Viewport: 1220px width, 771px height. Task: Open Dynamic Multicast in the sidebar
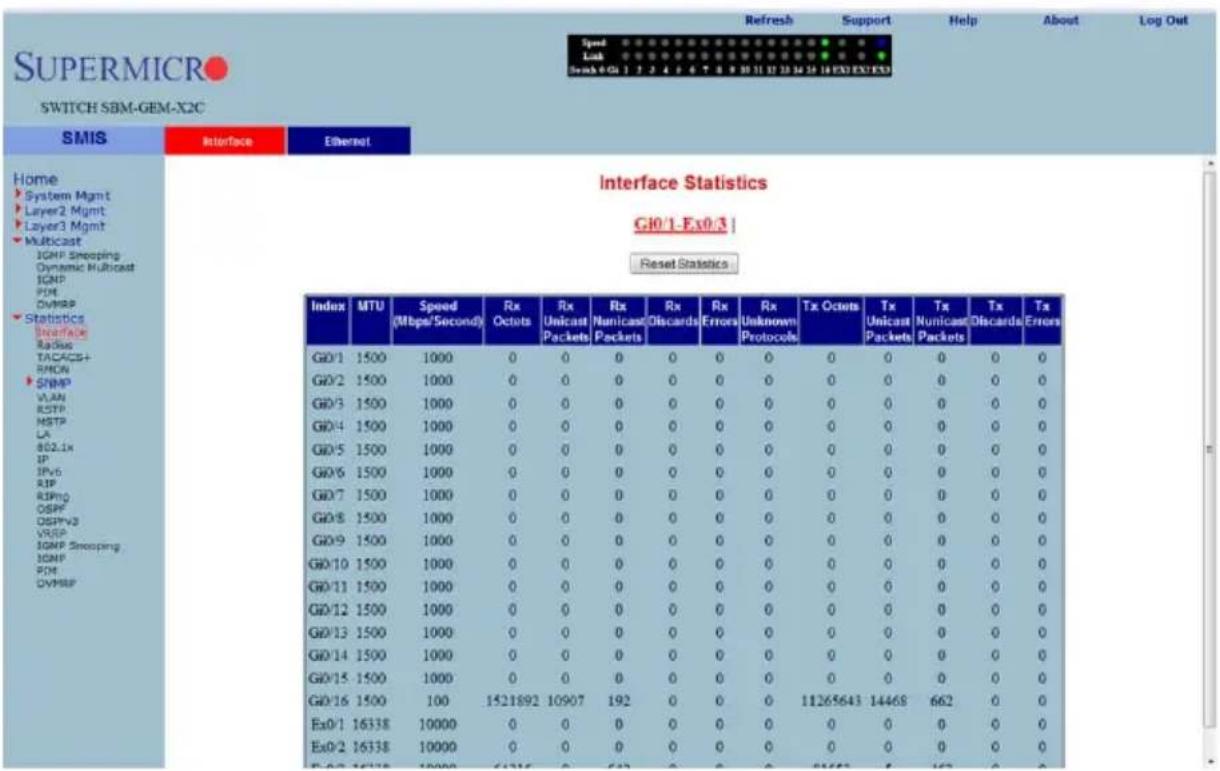(x=85, y=266)
